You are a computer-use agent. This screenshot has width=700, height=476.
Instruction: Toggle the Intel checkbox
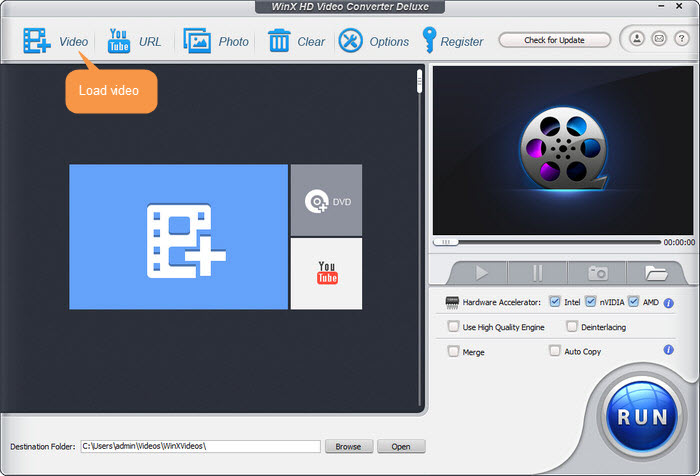(554, 301)
